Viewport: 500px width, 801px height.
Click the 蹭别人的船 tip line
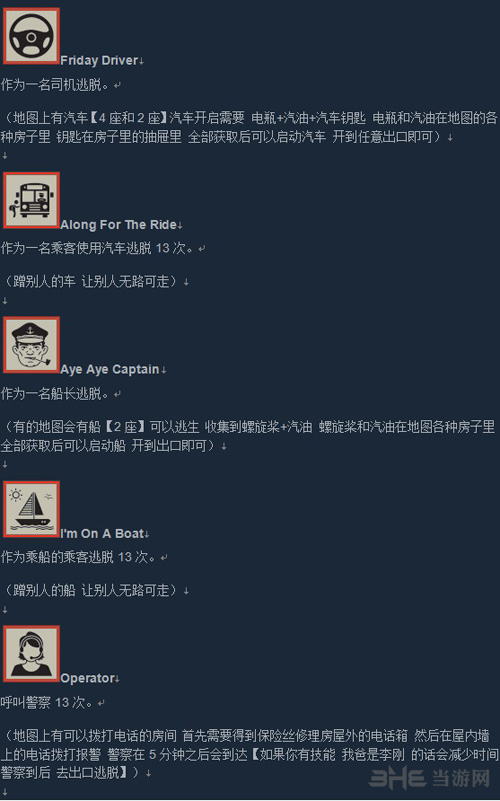click(91, 591)
